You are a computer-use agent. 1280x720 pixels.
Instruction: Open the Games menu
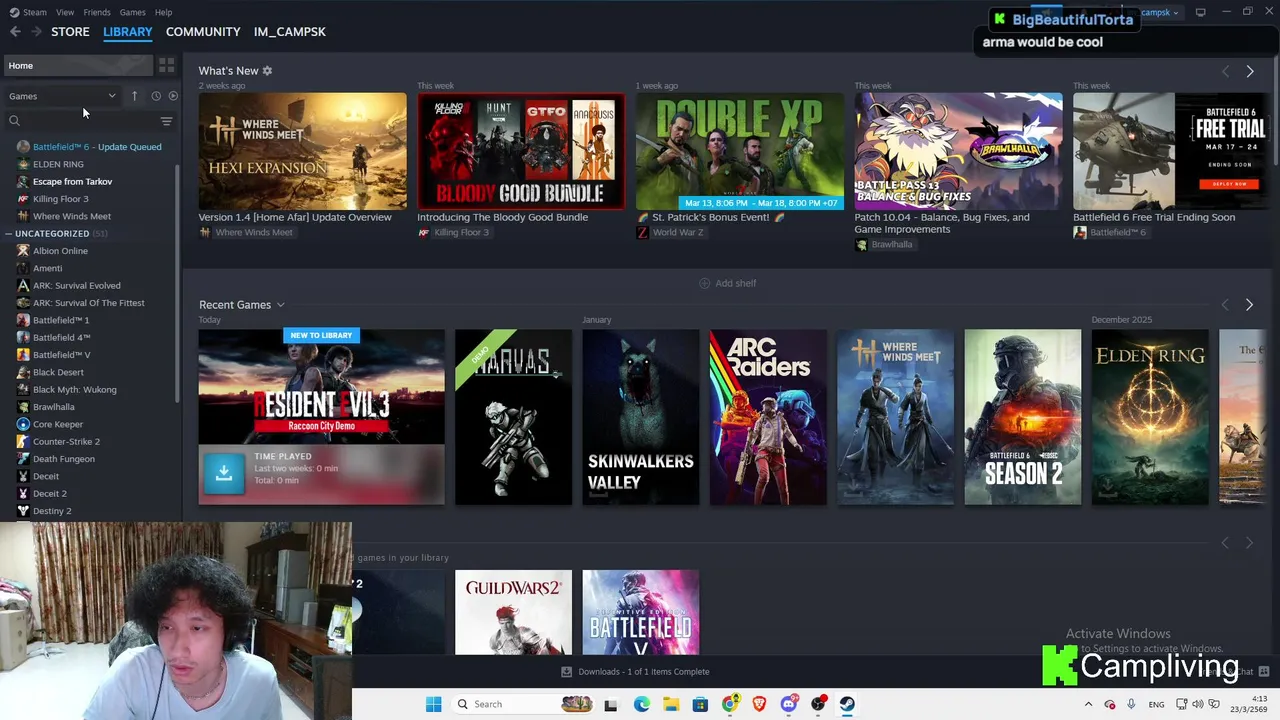[x=132, y=12]
